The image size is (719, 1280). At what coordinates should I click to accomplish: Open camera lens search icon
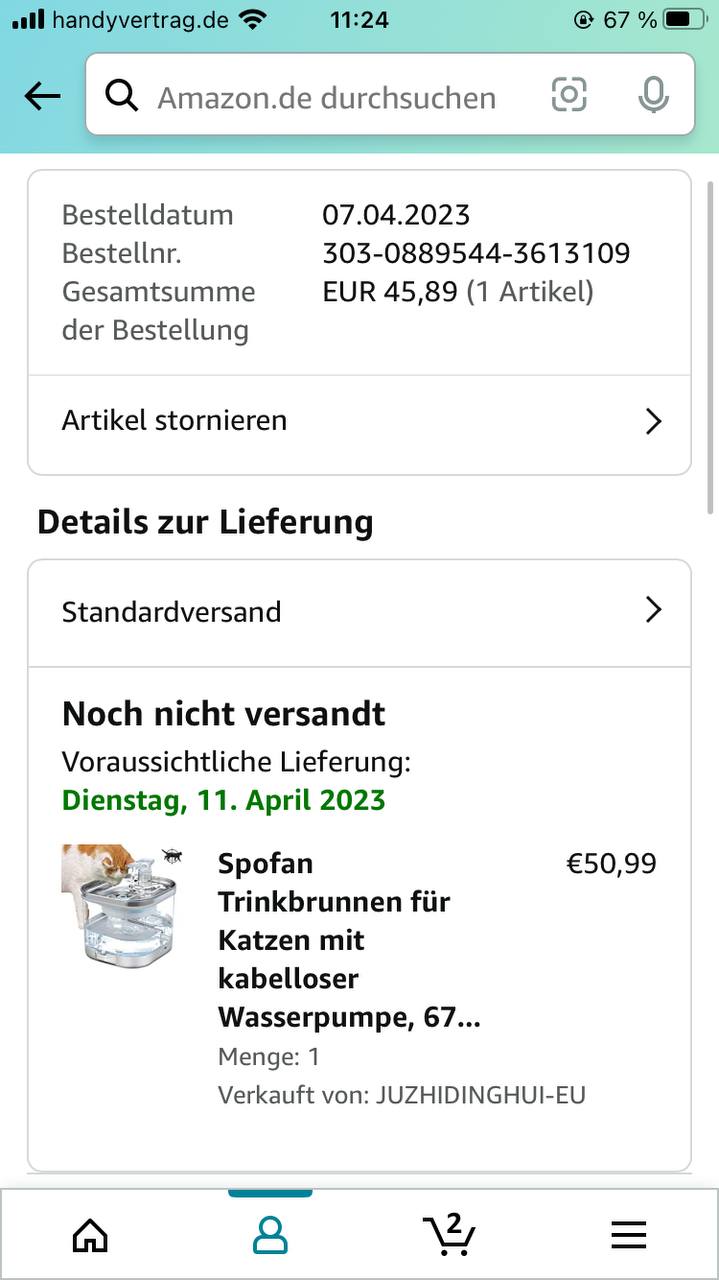pyautogui.click(x=569, y=95)
